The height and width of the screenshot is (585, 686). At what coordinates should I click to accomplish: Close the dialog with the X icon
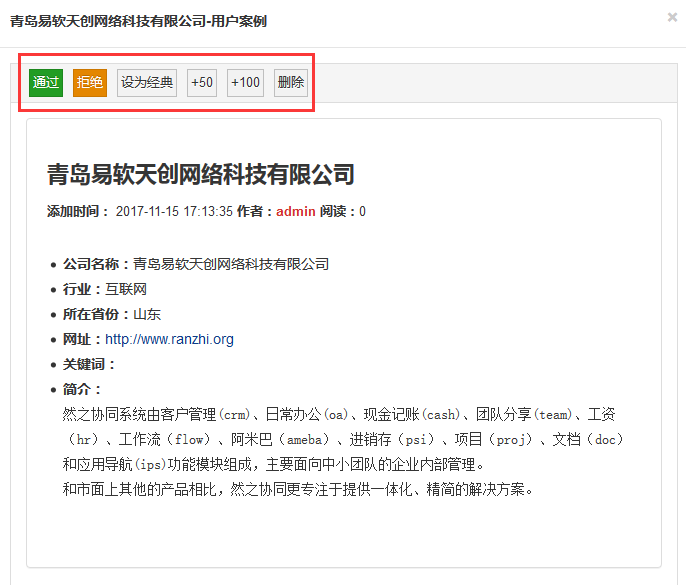(672, 18)
